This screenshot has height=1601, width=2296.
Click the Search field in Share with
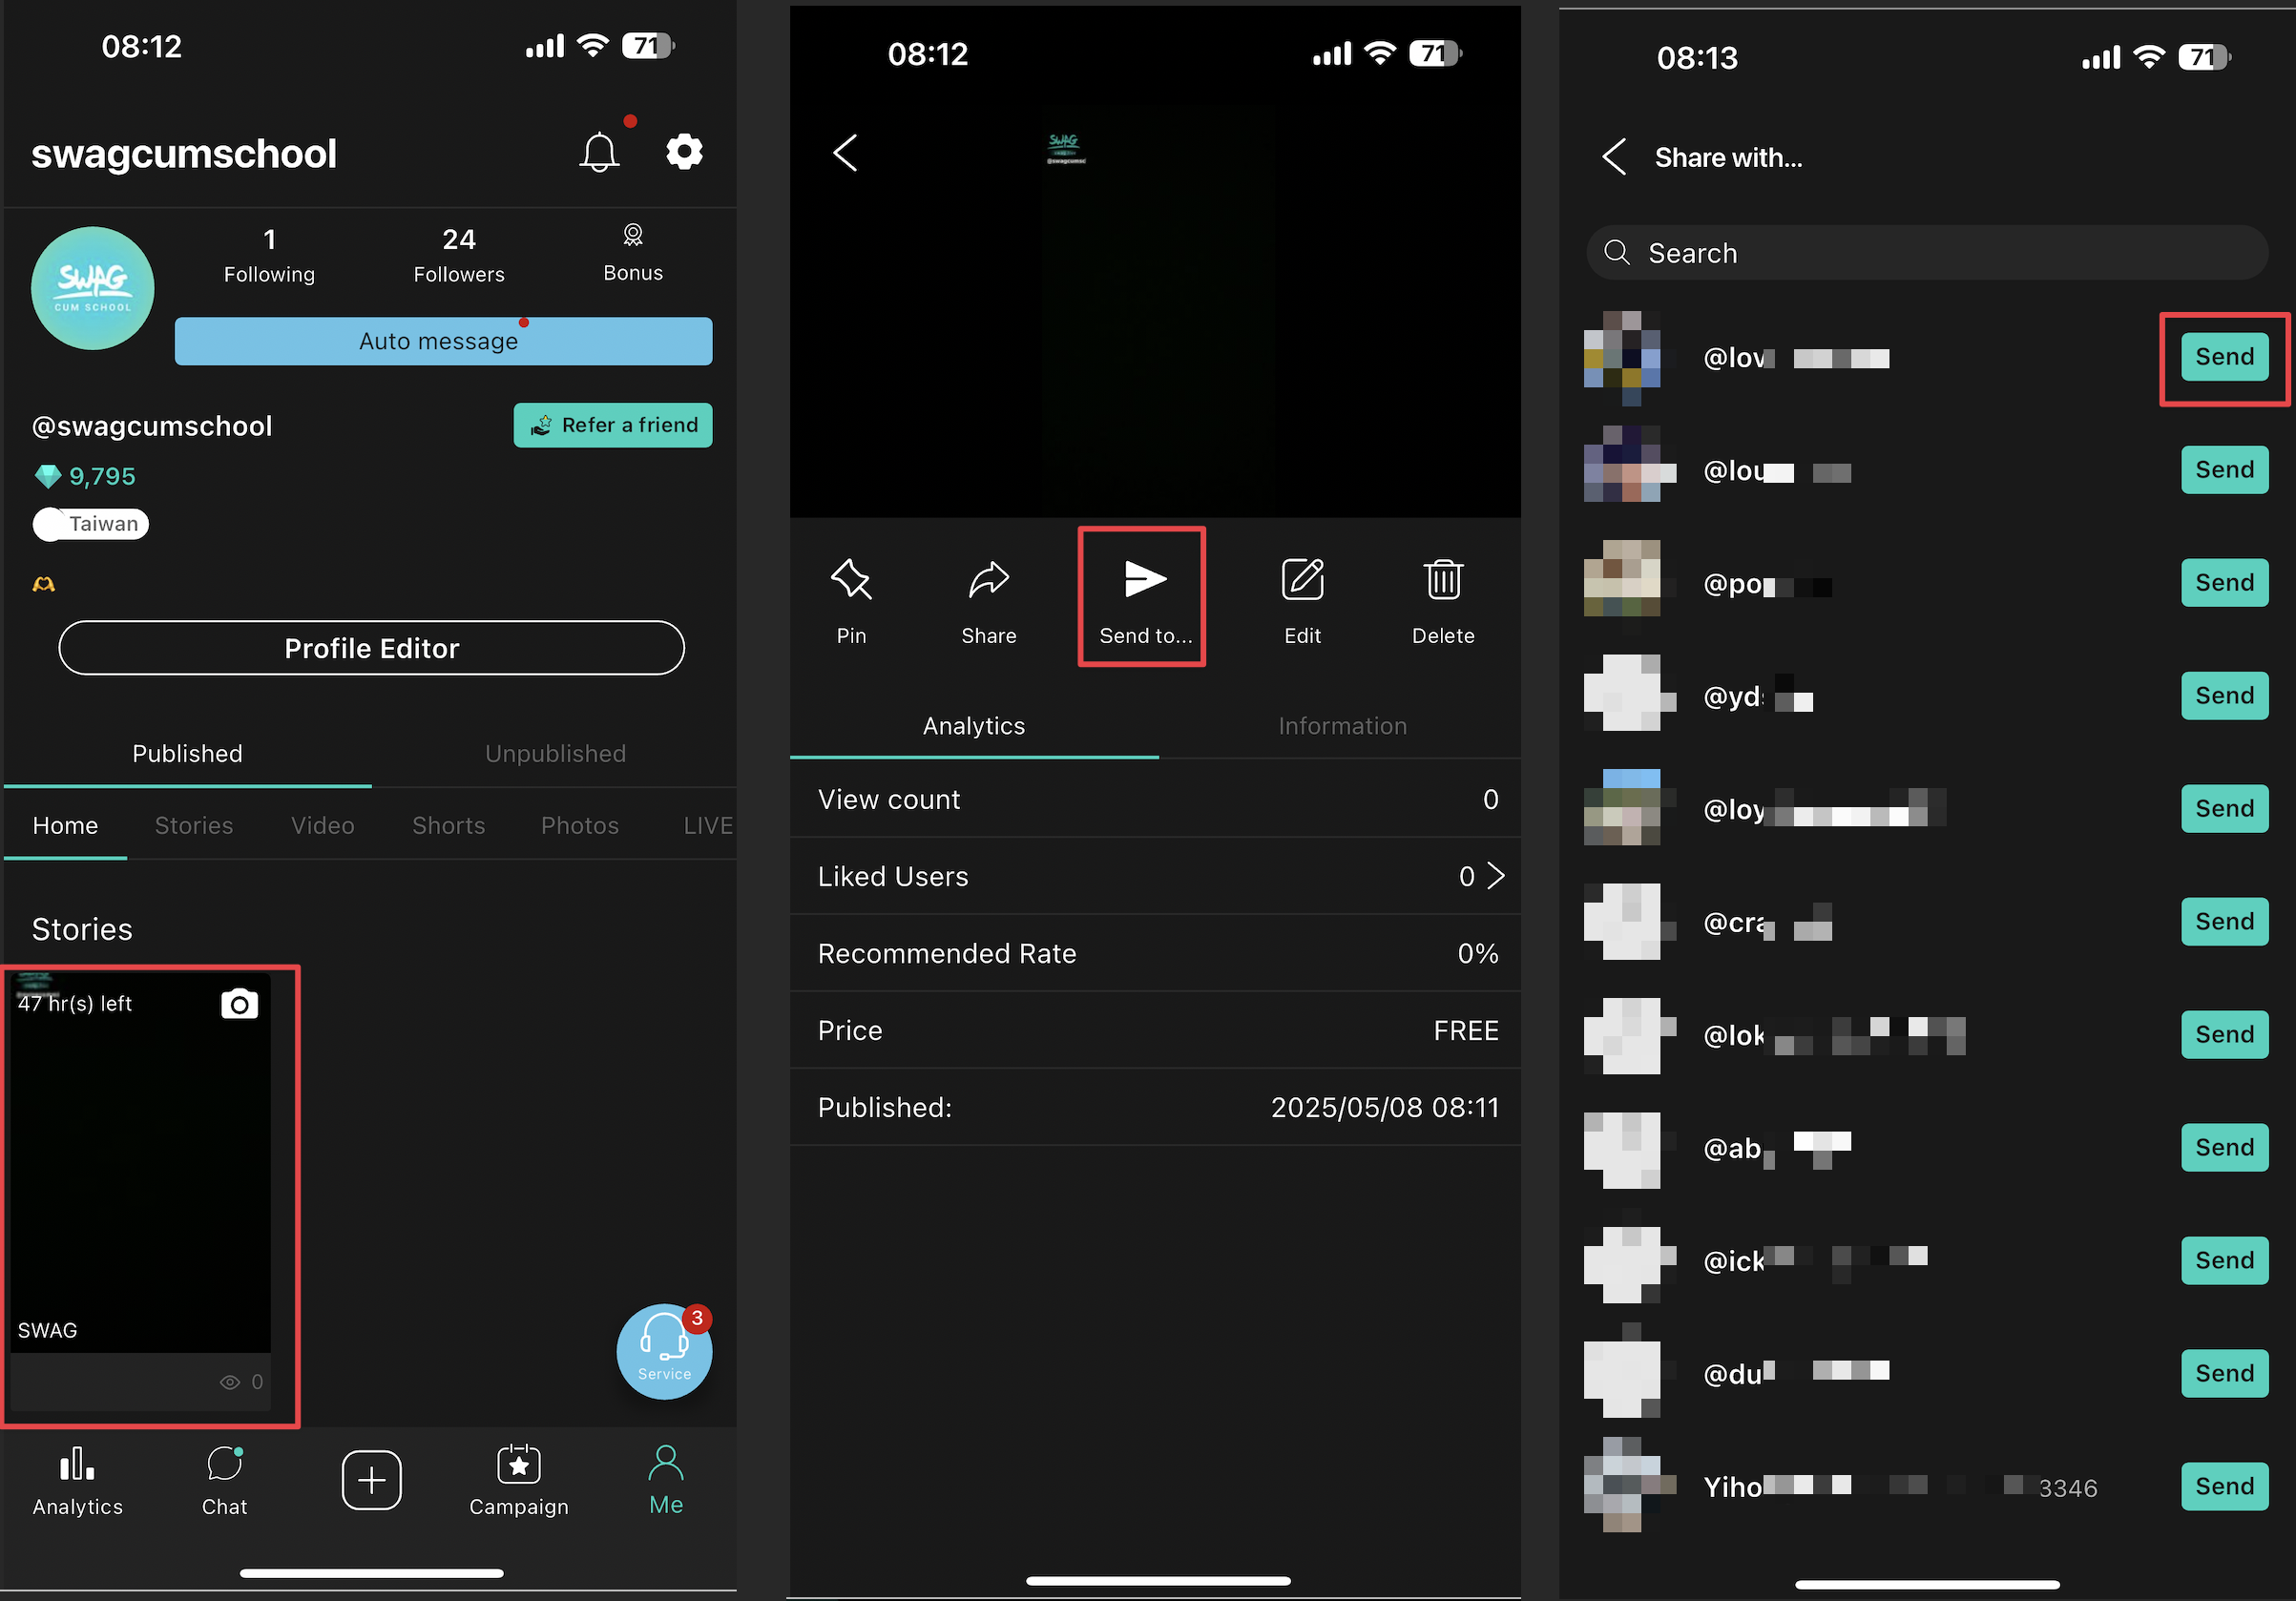pyautogui.click(x=1926, y=253)
